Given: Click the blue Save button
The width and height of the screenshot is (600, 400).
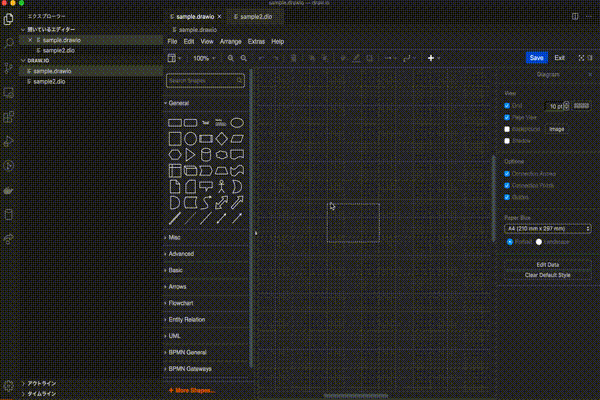Looking at the screenshot, I should pyautogui.click(x=536, y=58).
